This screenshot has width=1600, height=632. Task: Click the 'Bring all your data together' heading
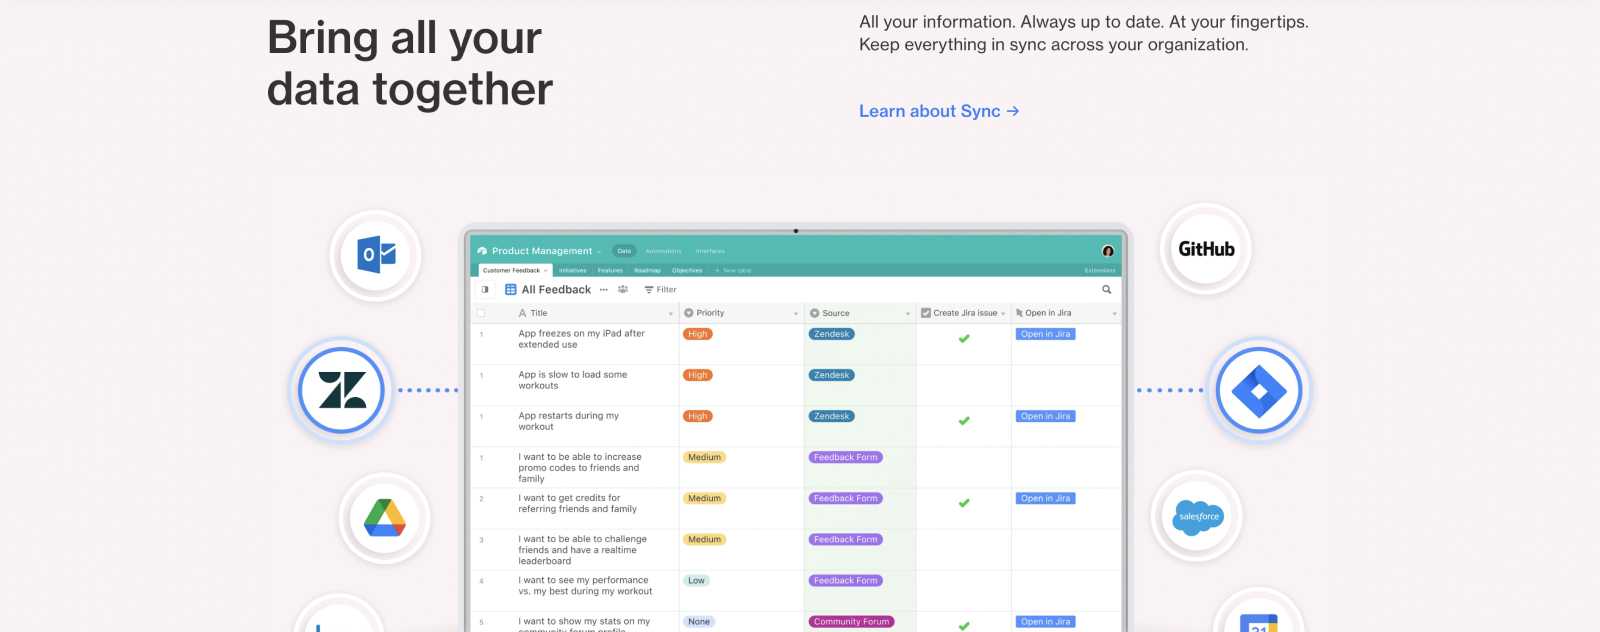pos(410,63)
